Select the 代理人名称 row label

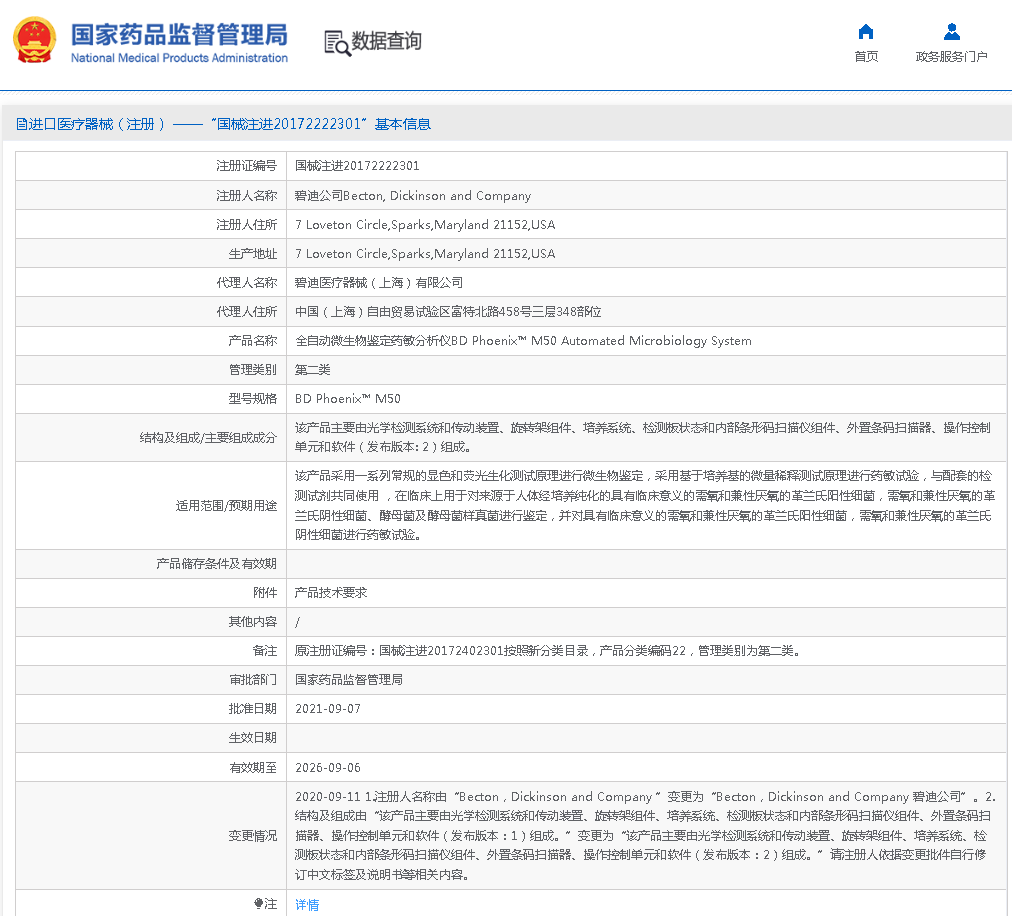(247, 283)
